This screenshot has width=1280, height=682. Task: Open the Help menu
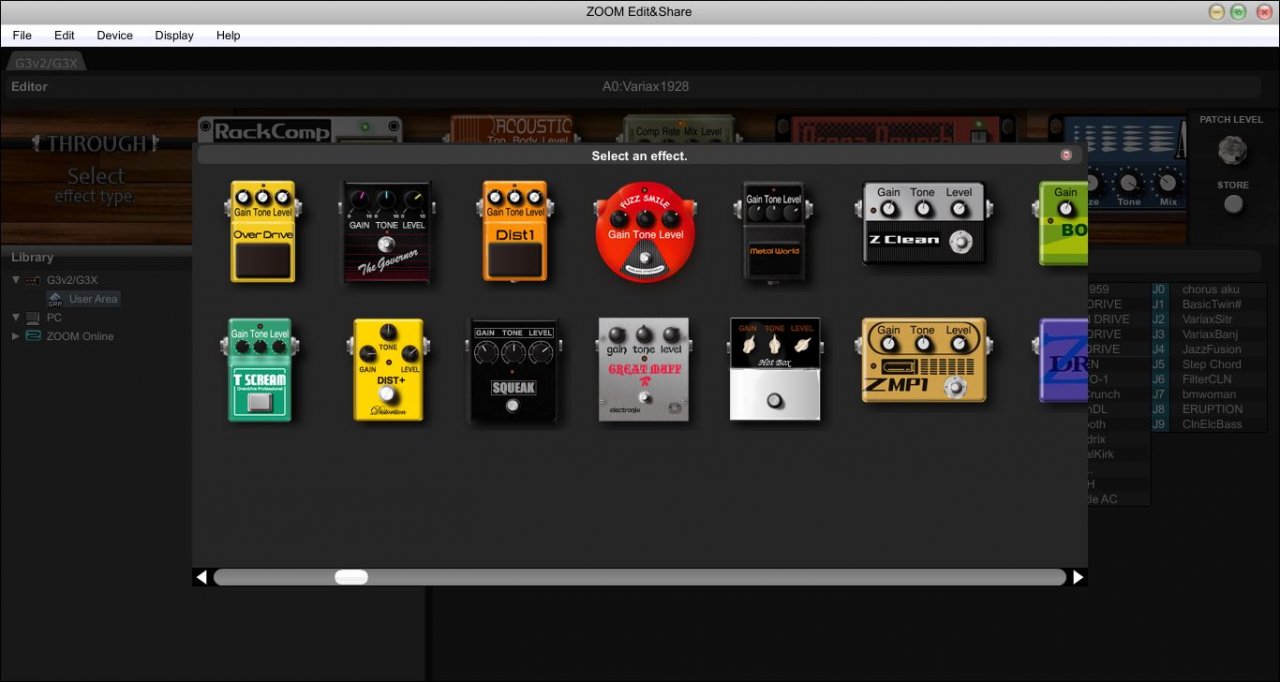(x=228, y=35)
